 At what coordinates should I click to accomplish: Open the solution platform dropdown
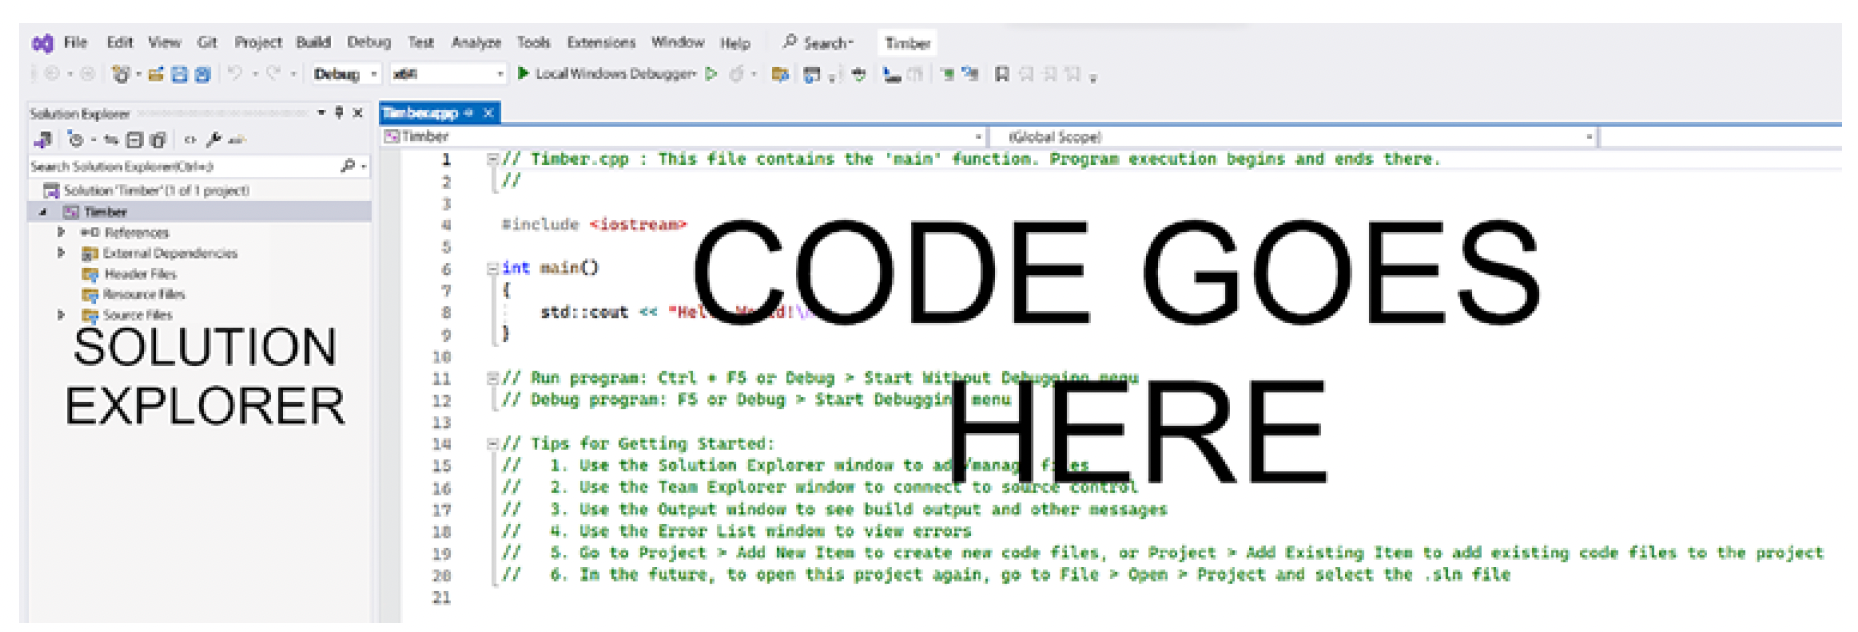tap(448, 74)
